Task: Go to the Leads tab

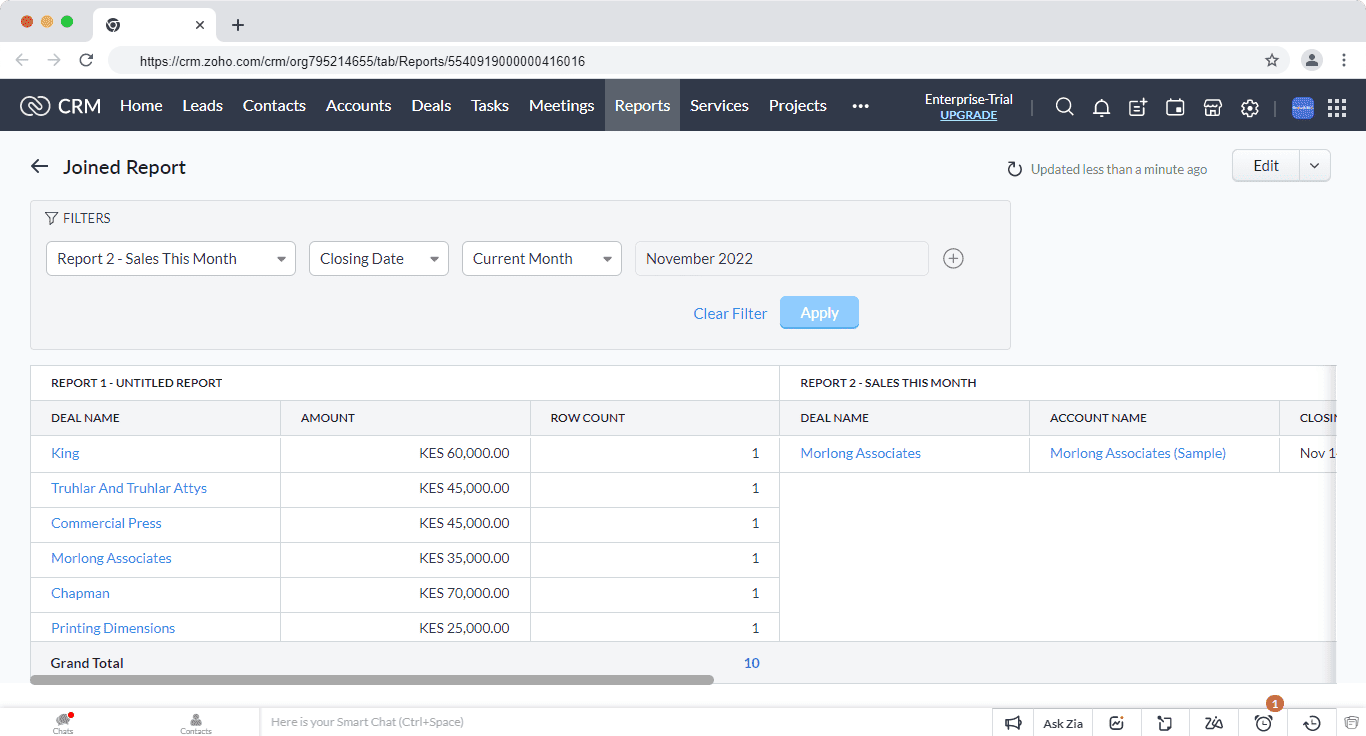Action: [x=203, y=106]
